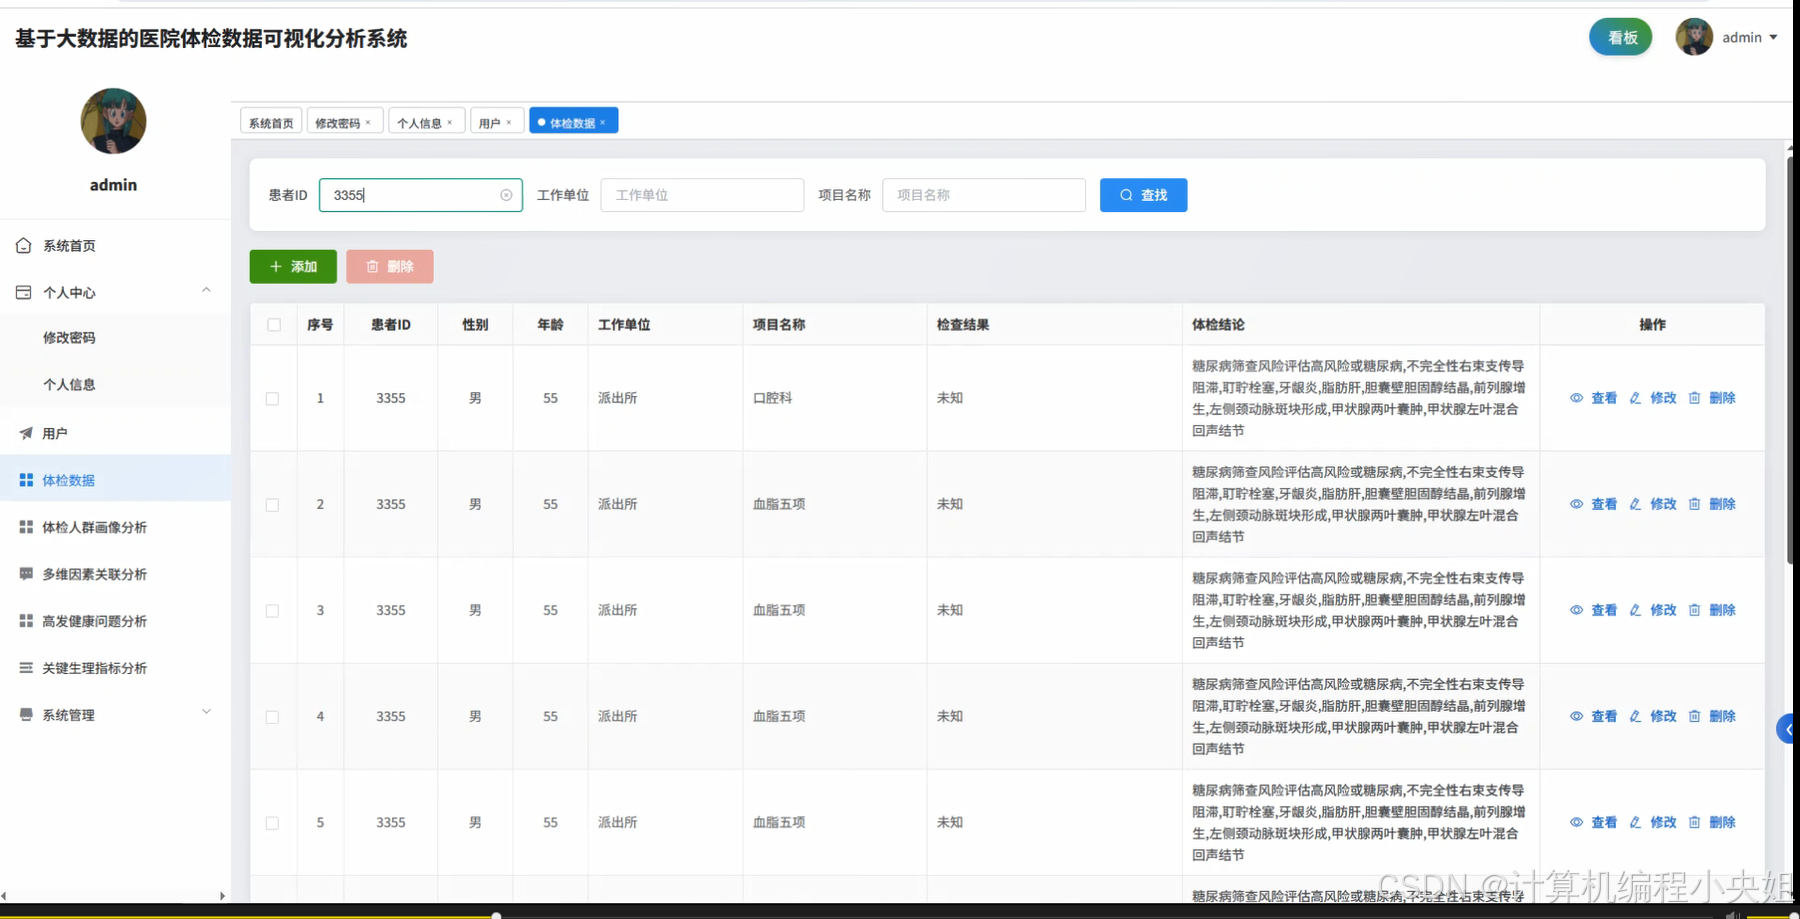Check the checkbox for row 5

point(272,823)
